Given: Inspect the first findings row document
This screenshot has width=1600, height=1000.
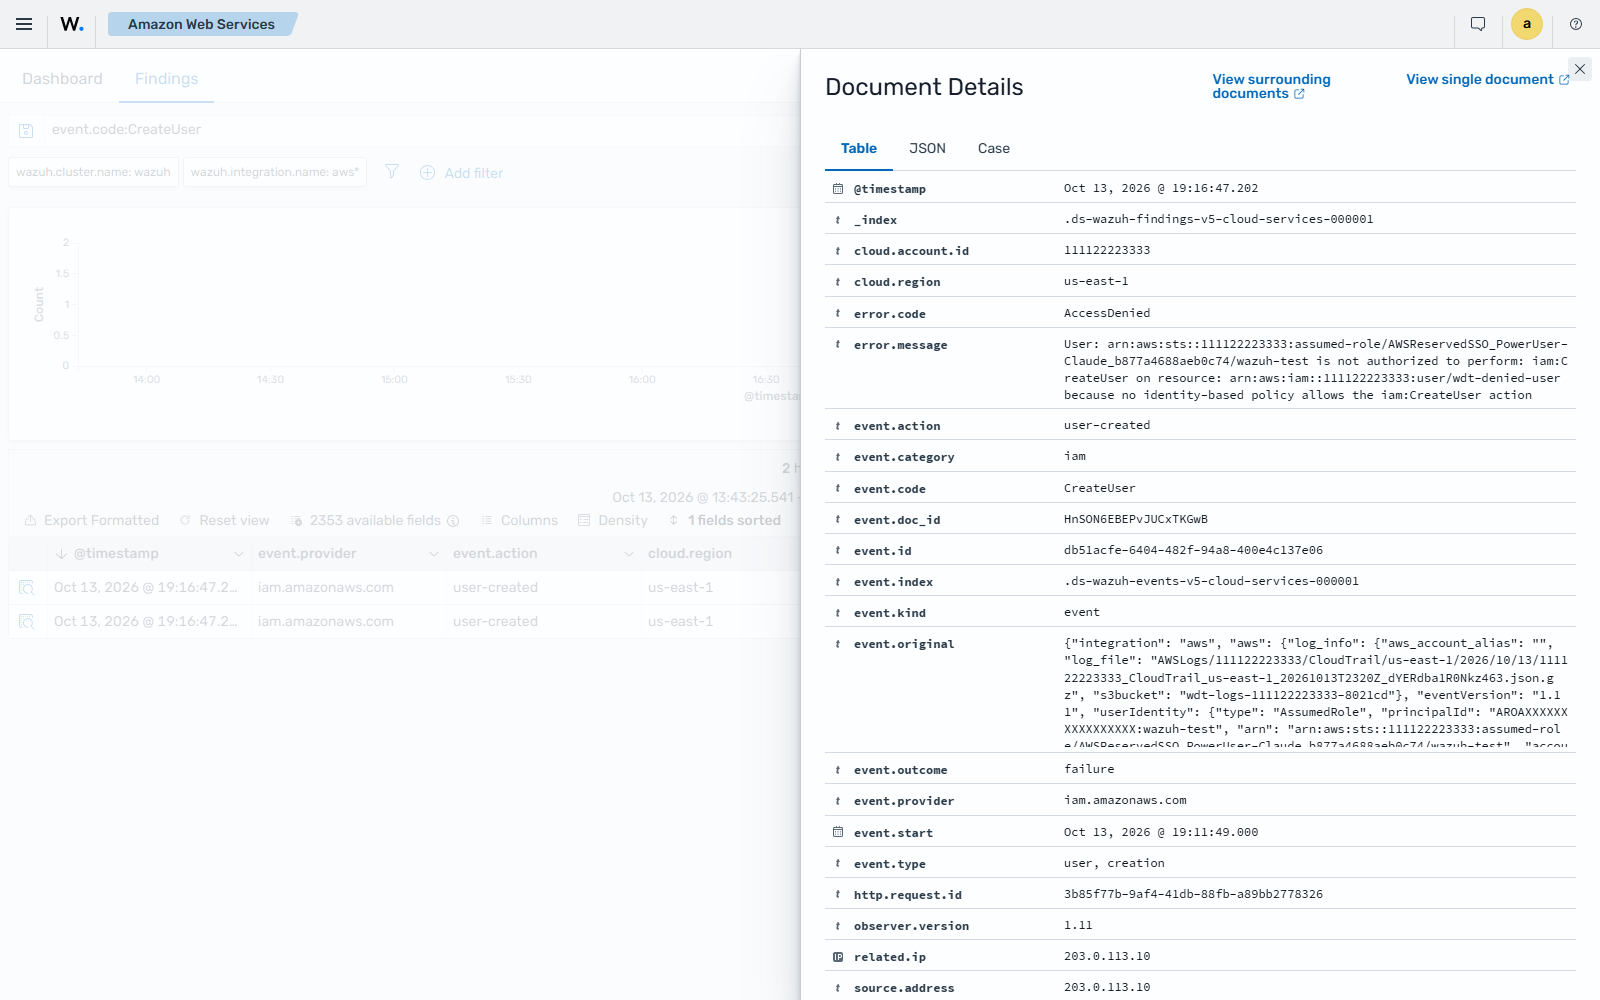Looking at the screenshot, I should (27, 588).
